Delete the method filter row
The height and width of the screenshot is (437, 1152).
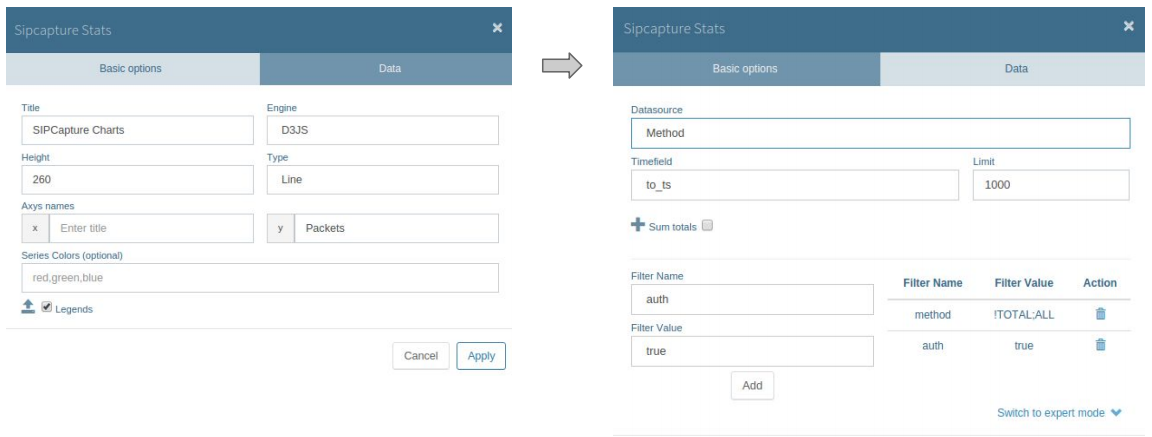click(1100, 314)
